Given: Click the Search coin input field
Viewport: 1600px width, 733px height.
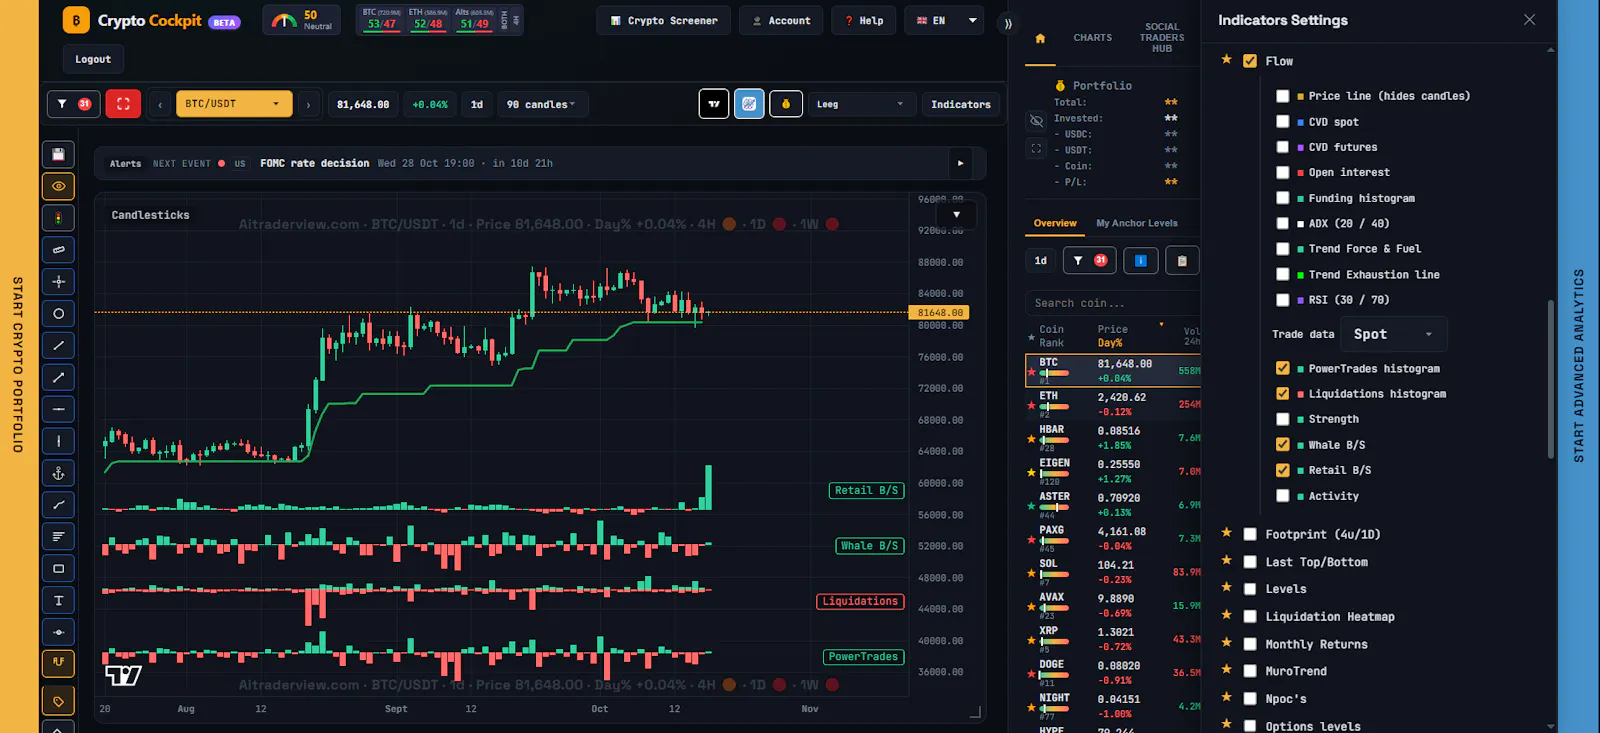Looking at the screenshot, I should (x=1113, y=303).
